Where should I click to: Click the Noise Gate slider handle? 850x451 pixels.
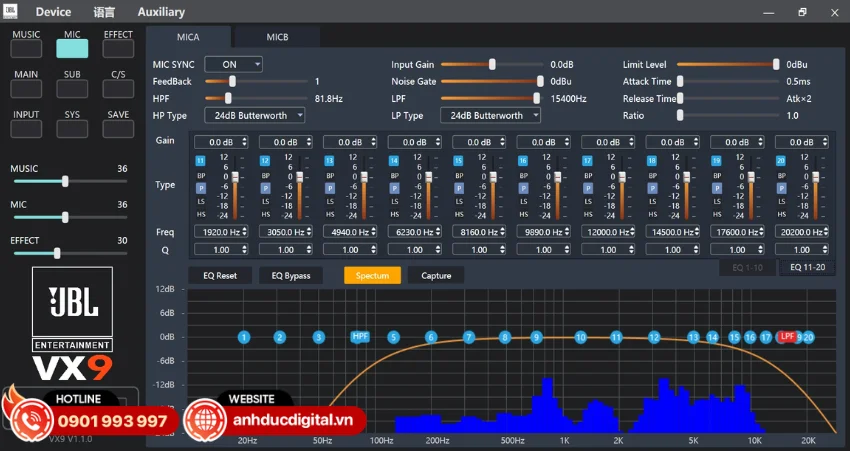point(540,81)
